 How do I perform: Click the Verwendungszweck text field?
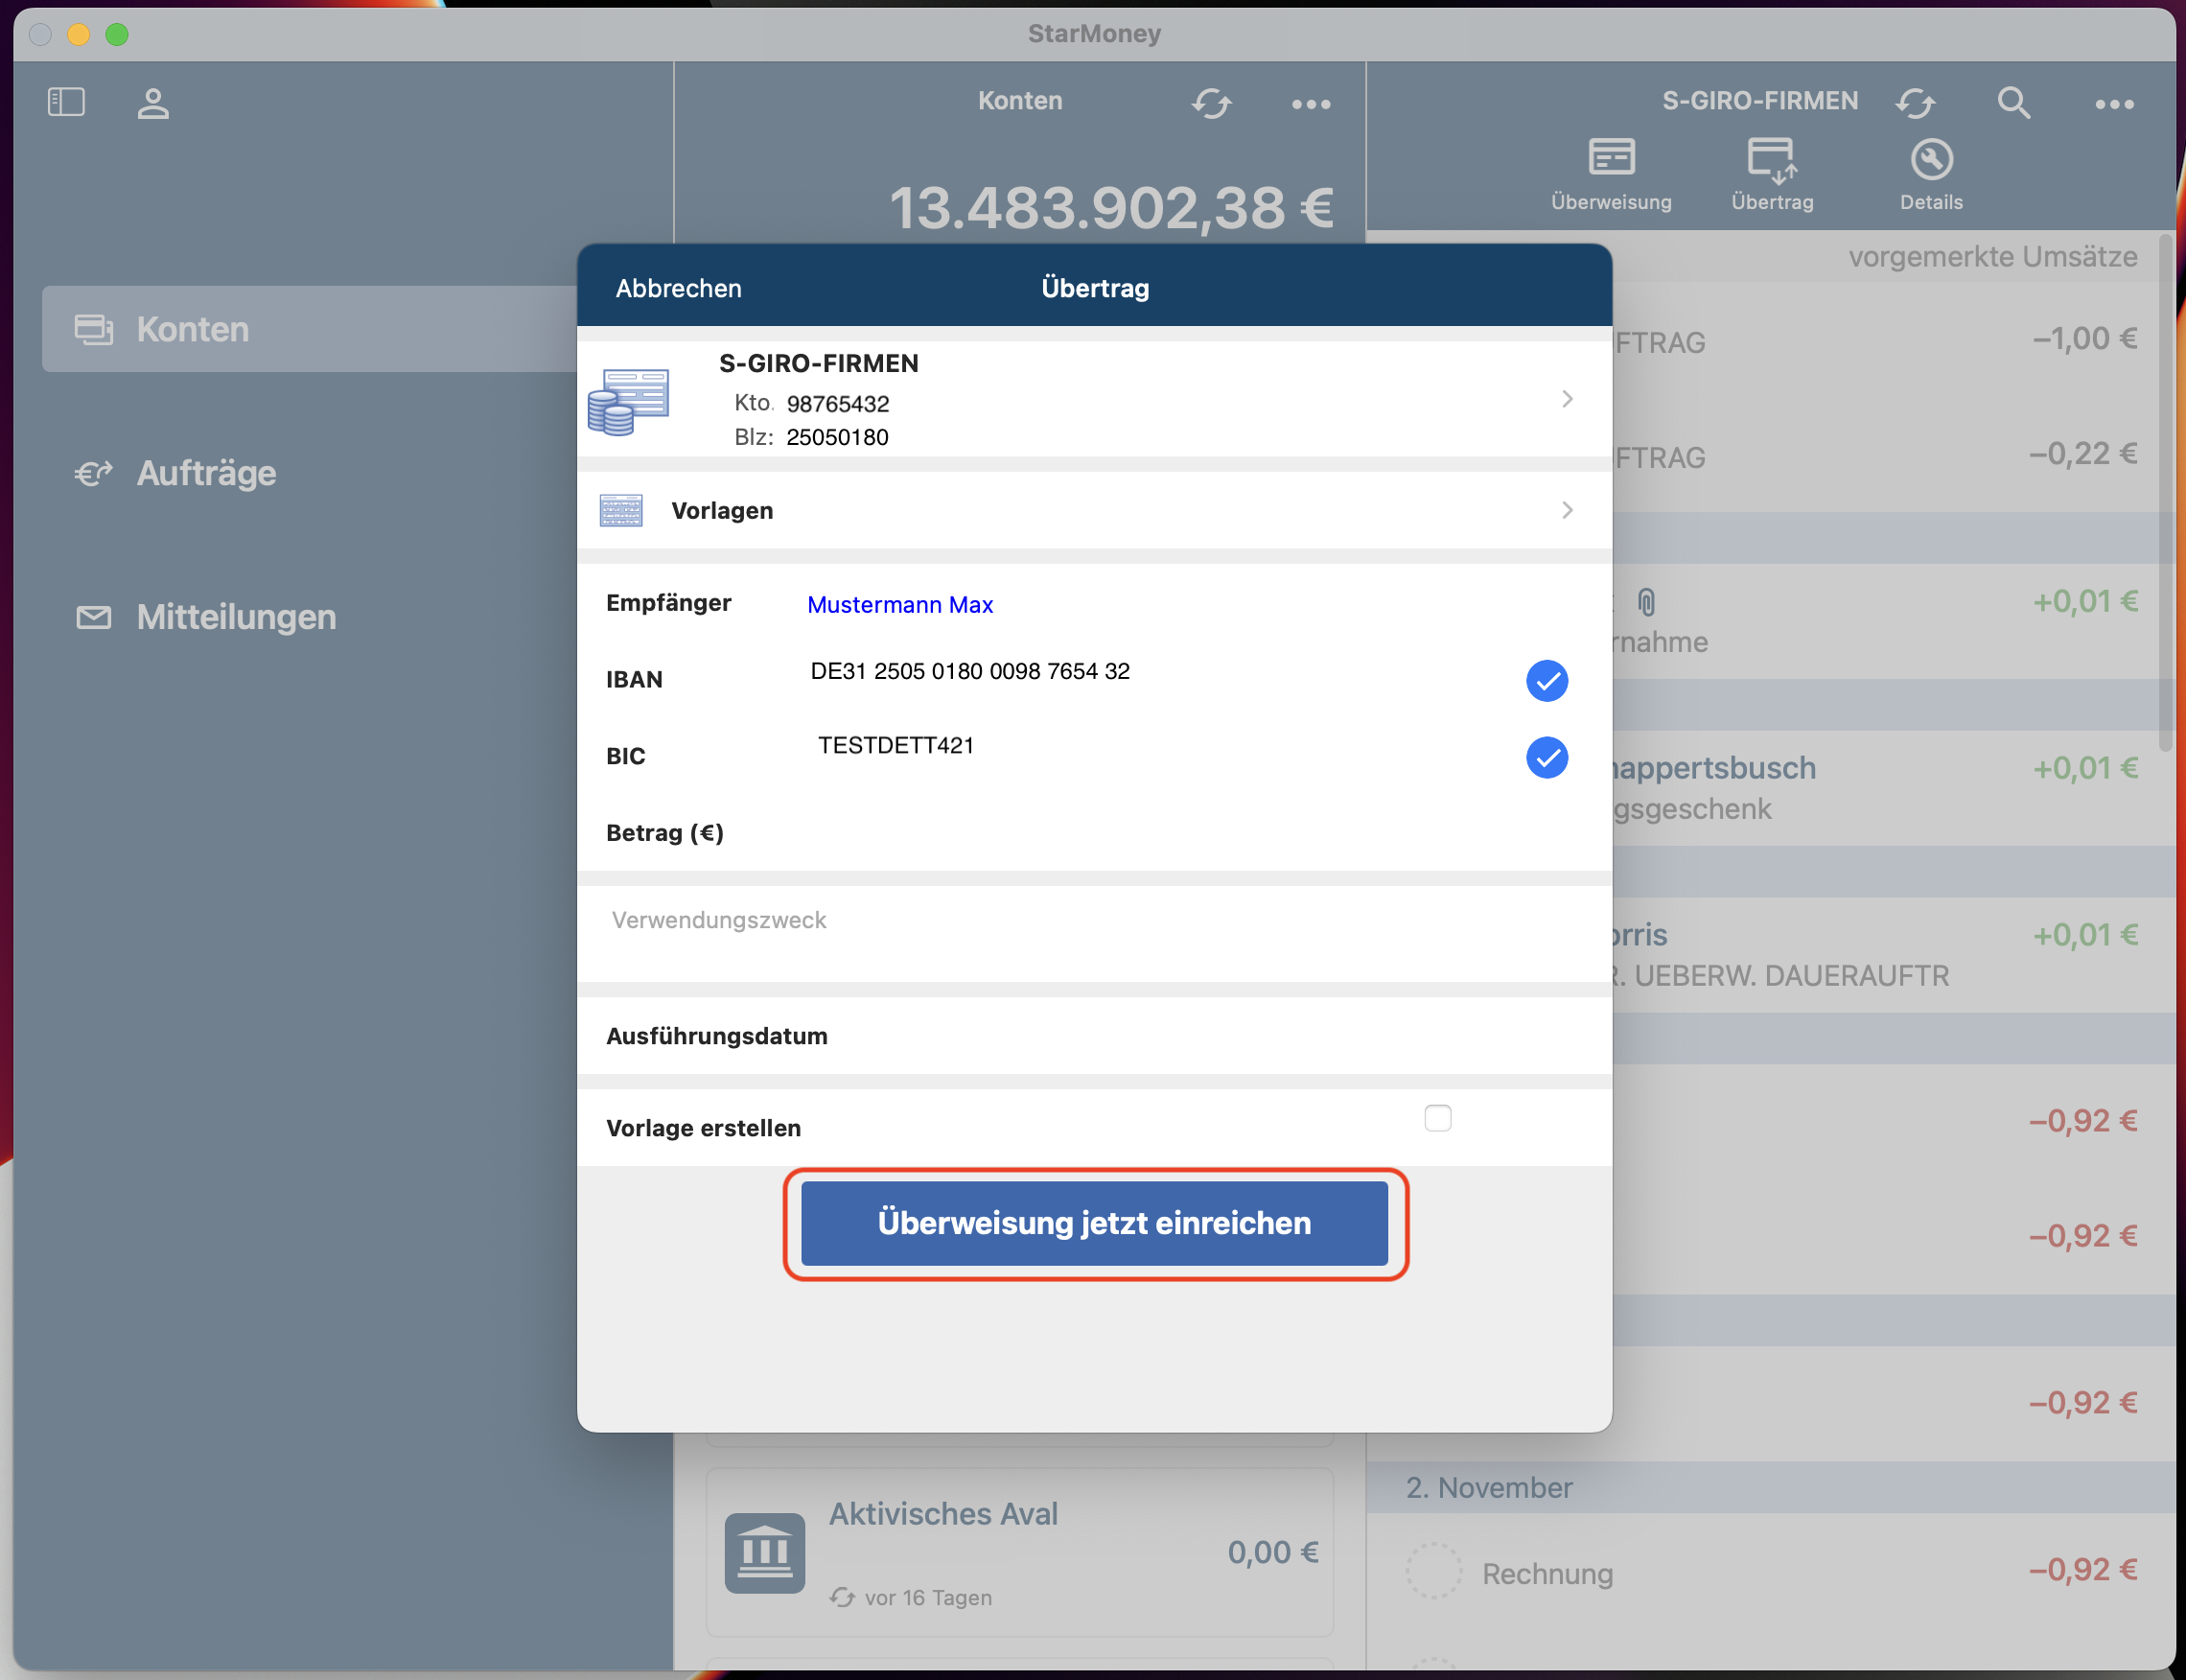1094,934
